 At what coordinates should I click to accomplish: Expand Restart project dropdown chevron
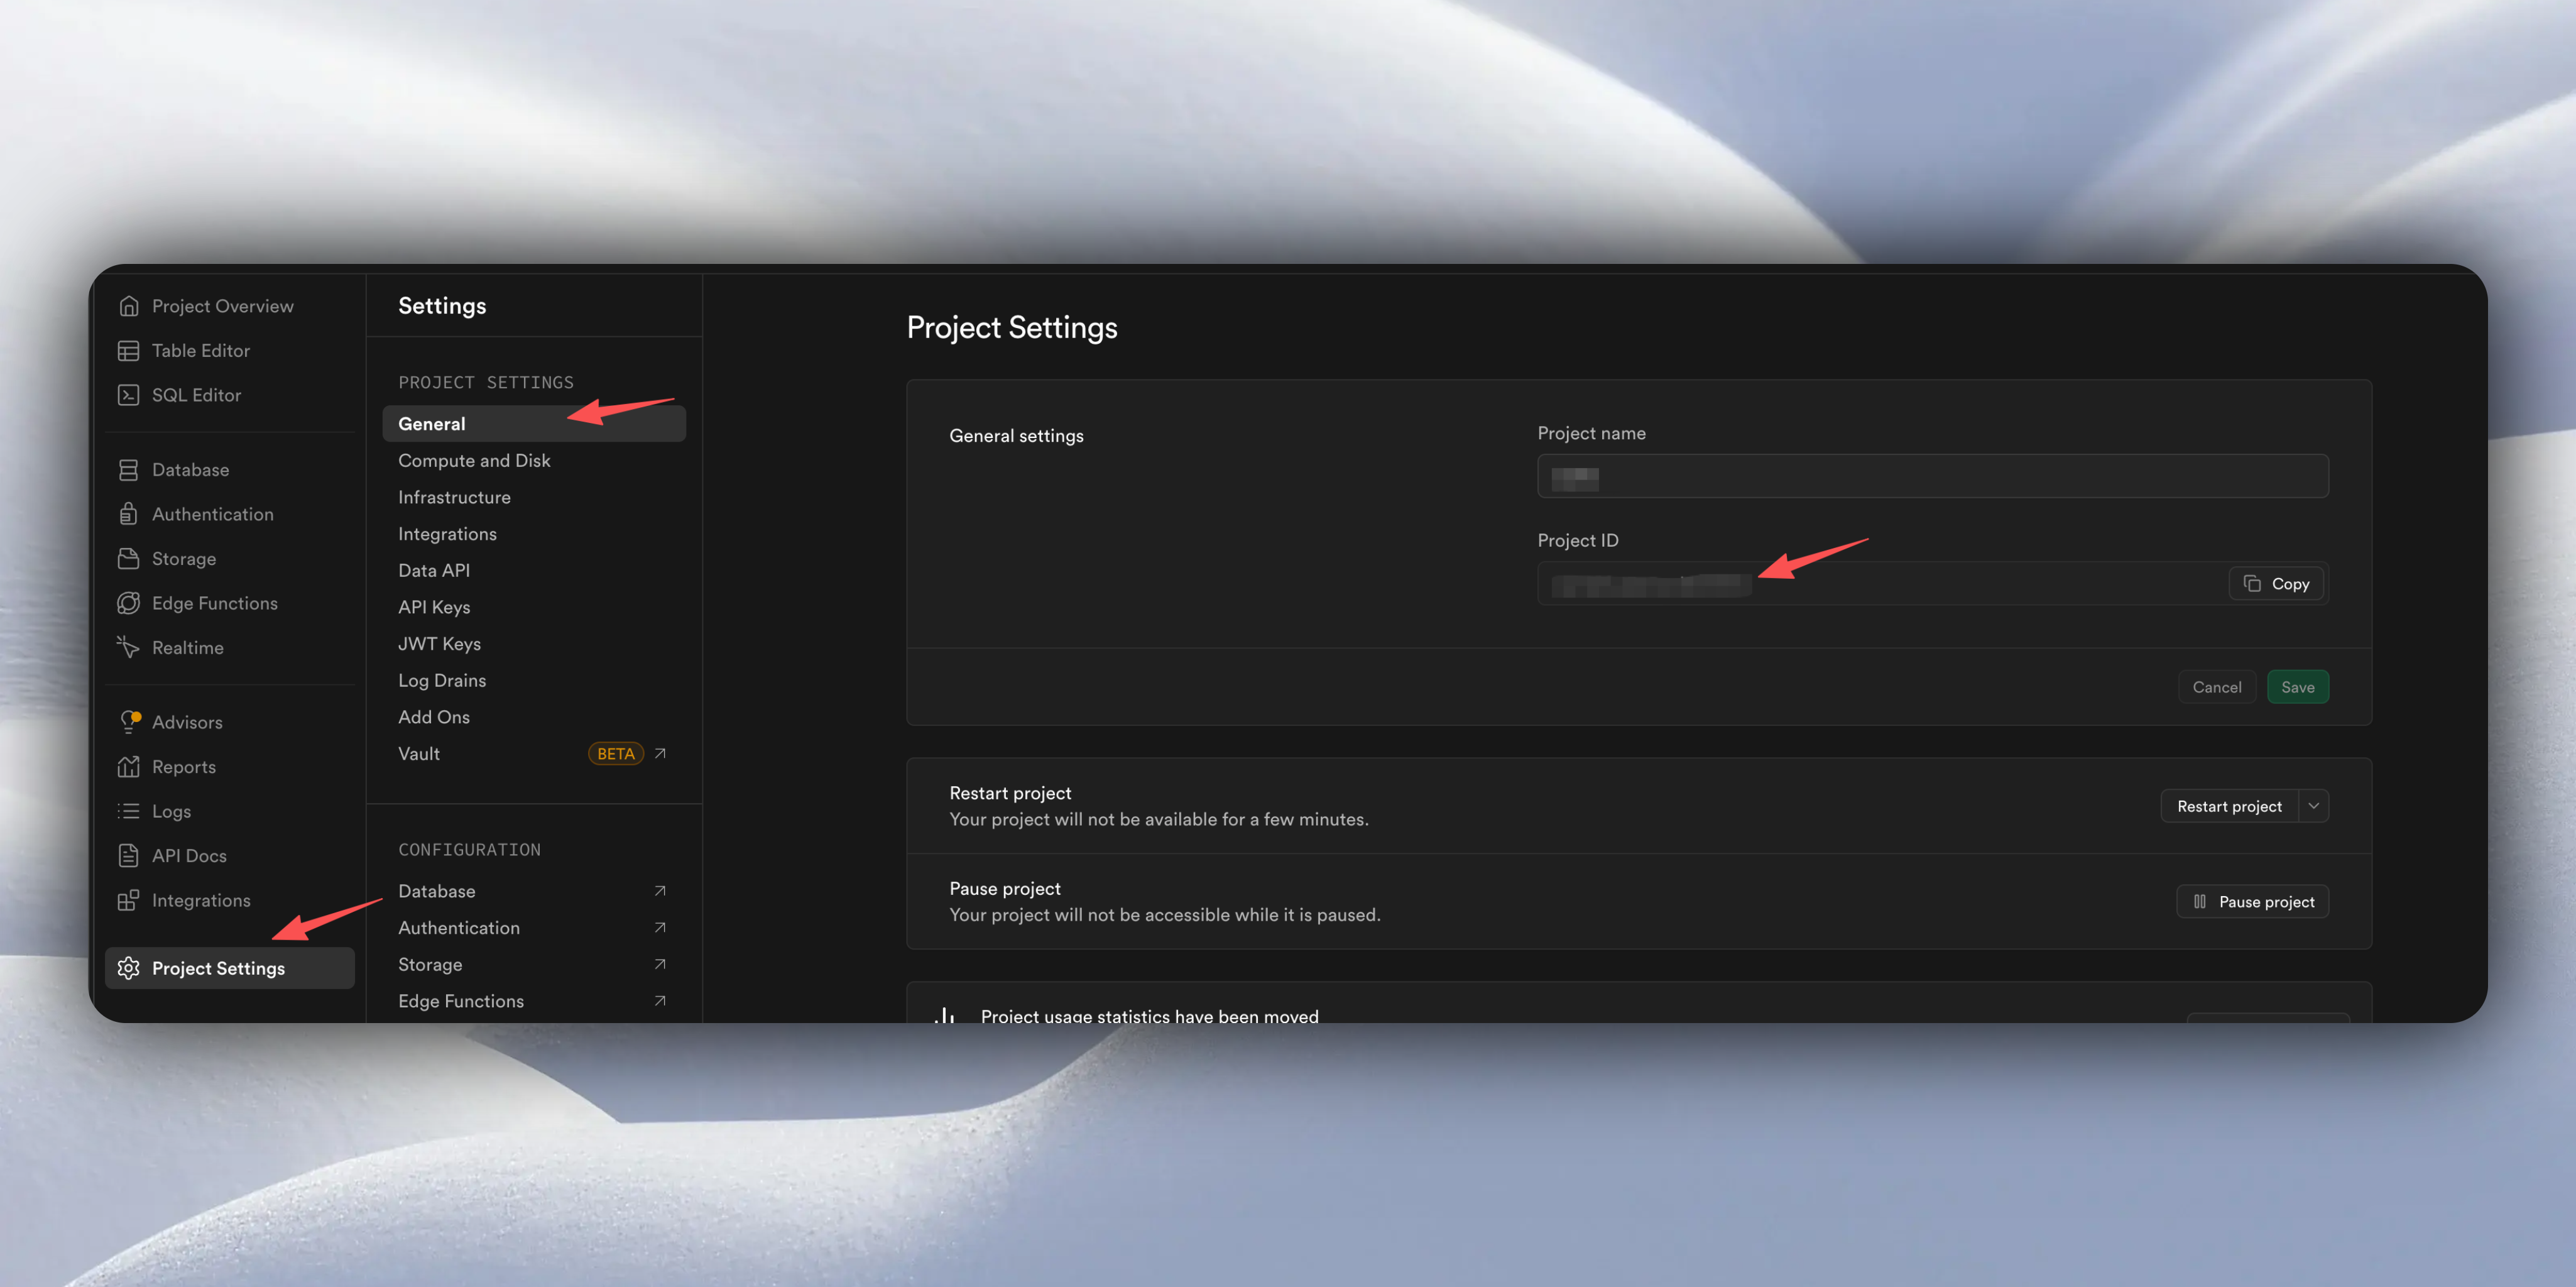2313,806
